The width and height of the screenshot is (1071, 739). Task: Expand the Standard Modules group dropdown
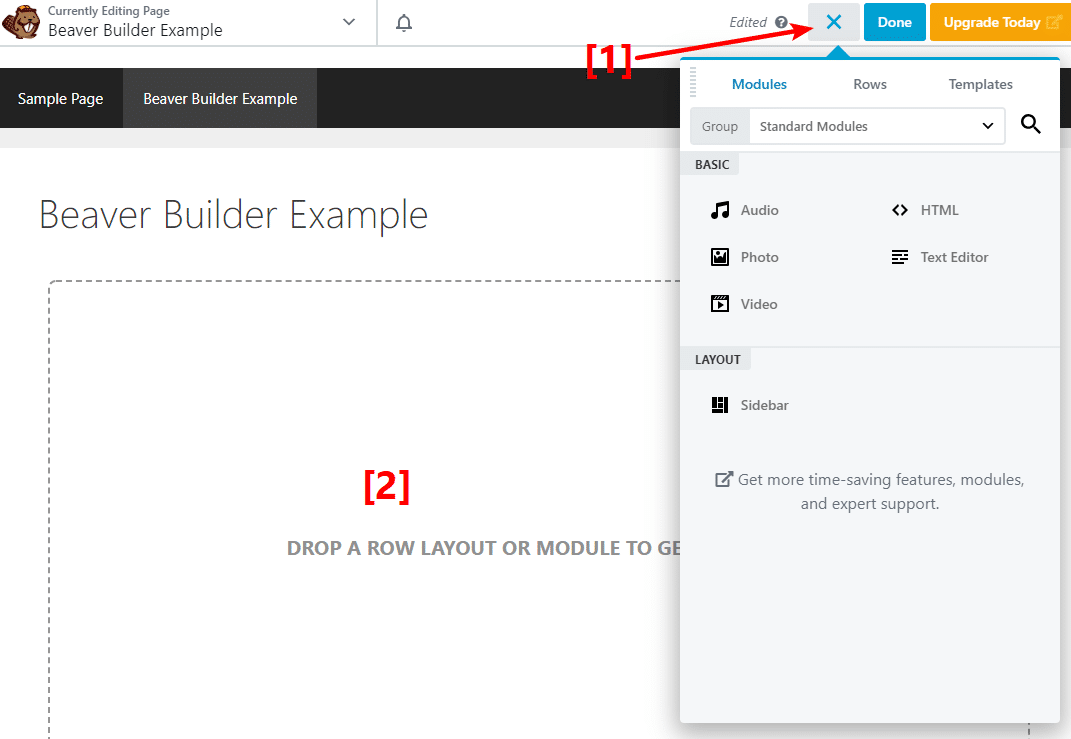[x=877, y=126]
